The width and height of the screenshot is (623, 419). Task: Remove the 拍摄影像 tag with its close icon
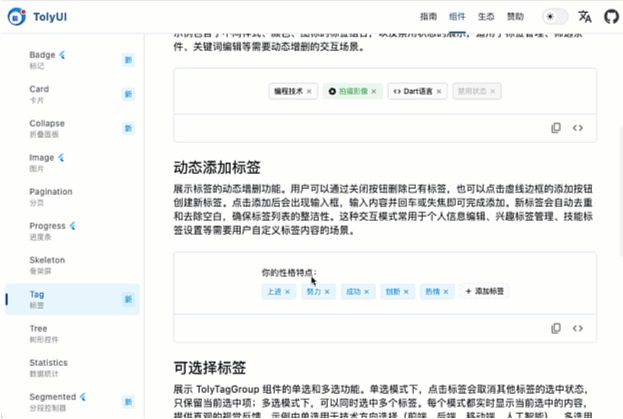374,91
